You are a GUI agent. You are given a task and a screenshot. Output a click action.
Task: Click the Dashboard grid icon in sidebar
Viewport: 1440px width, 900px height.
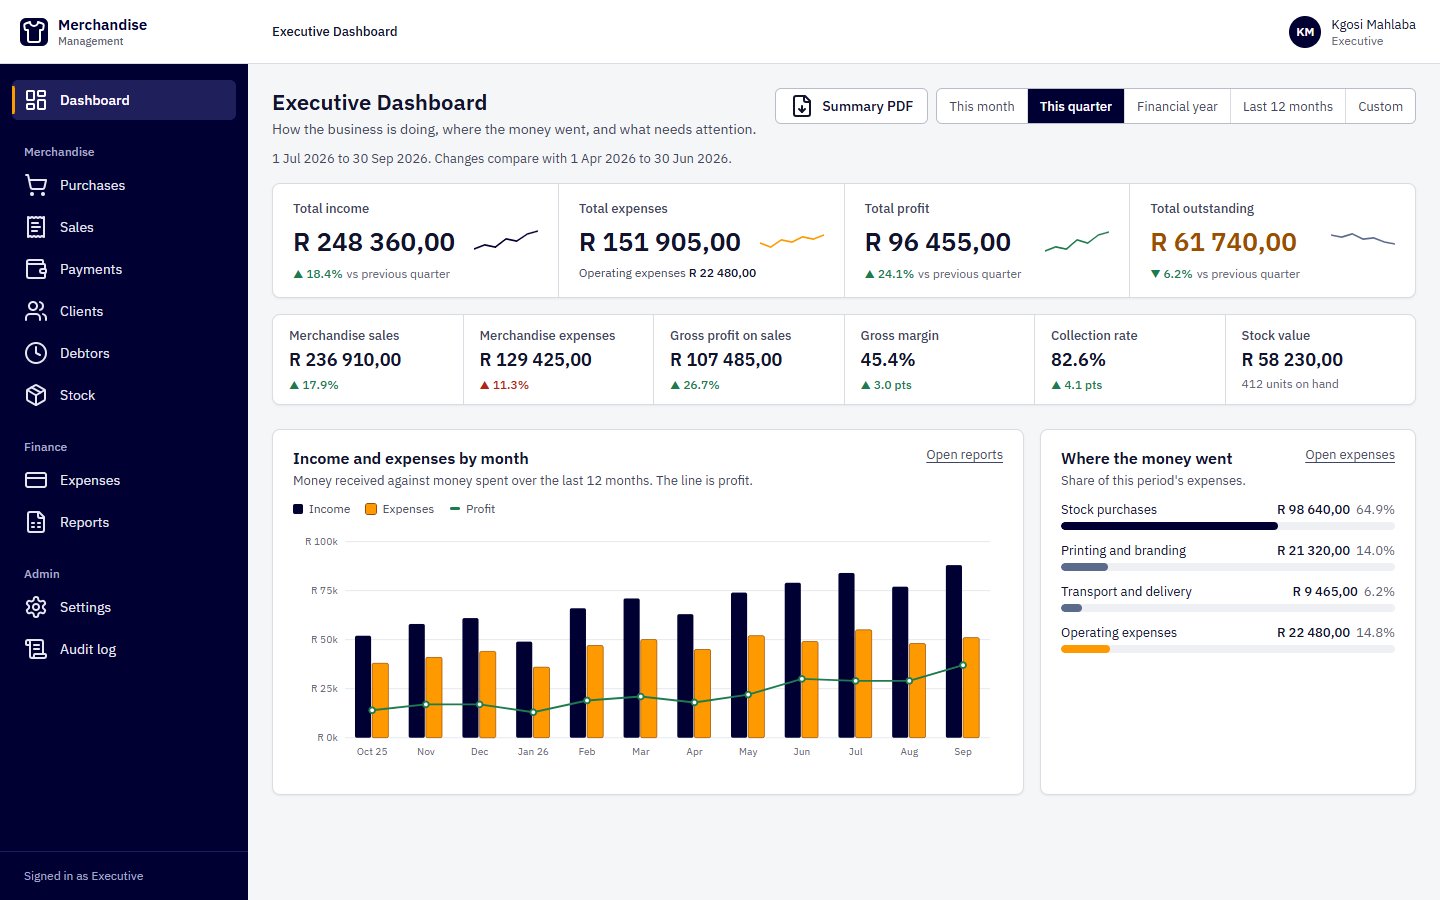point(36,100)
